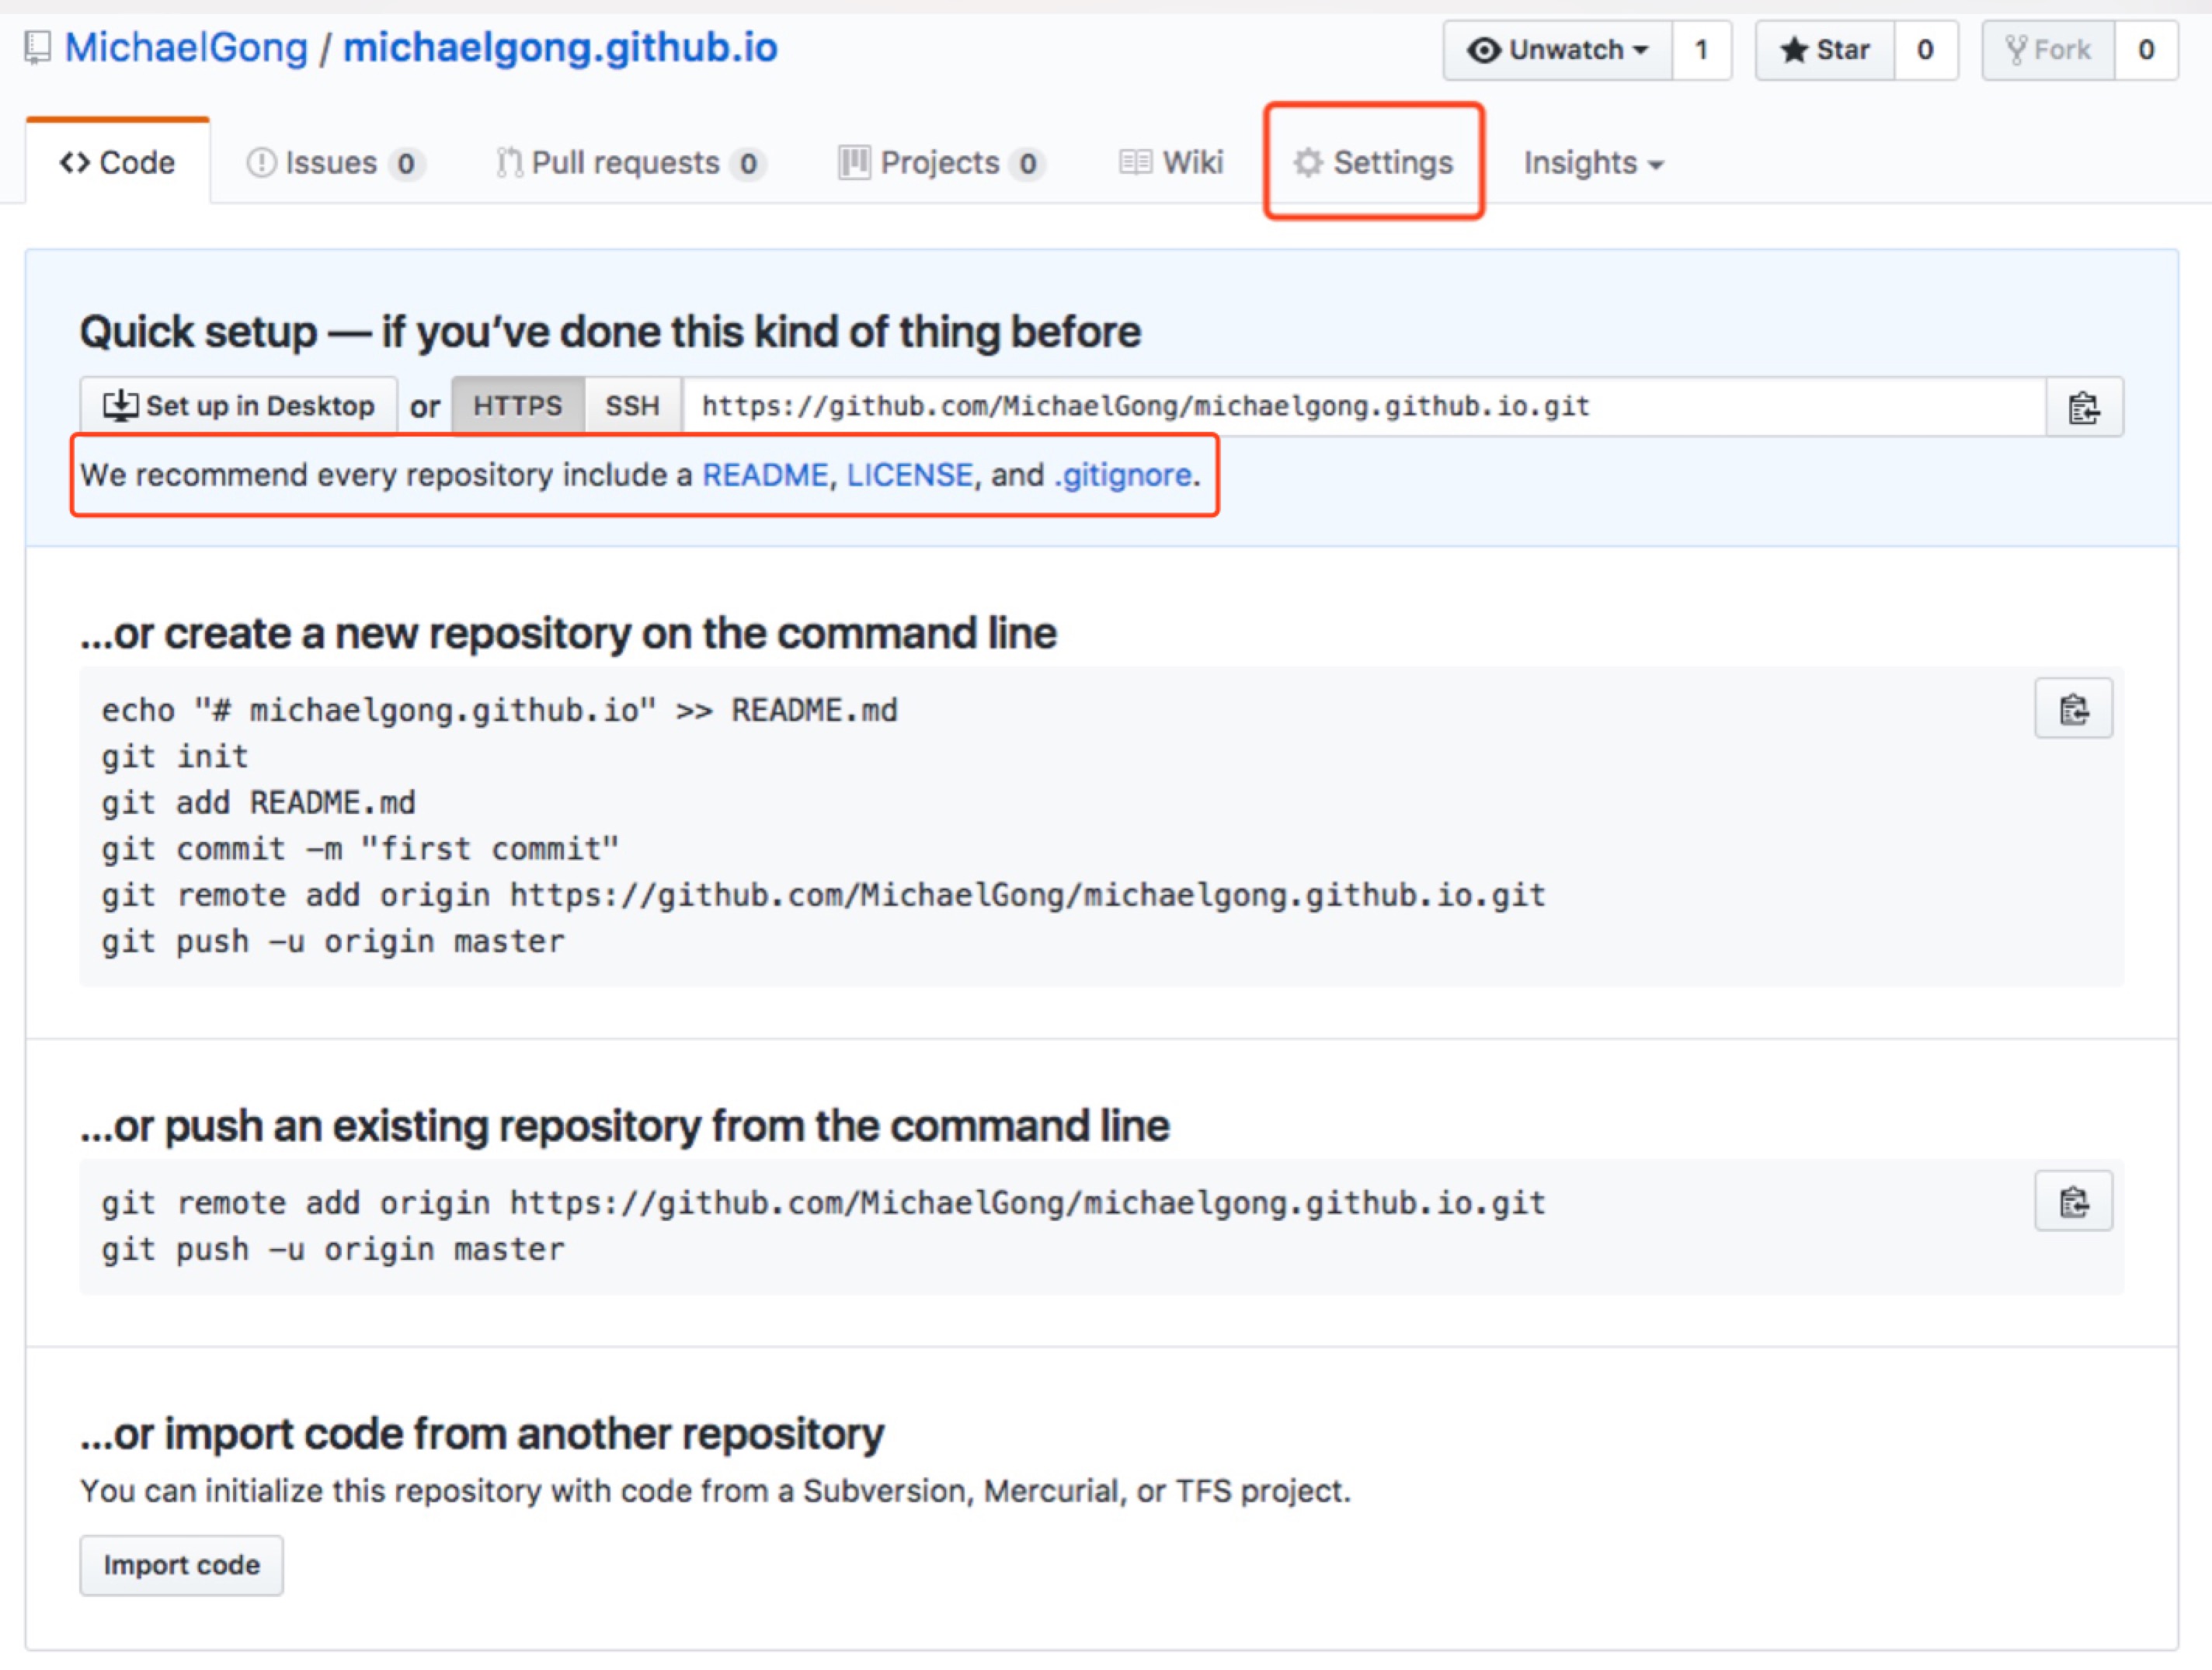This screenshot has width=2212, height=1670.
Task: Star the repository
Action: (1825, 50)
